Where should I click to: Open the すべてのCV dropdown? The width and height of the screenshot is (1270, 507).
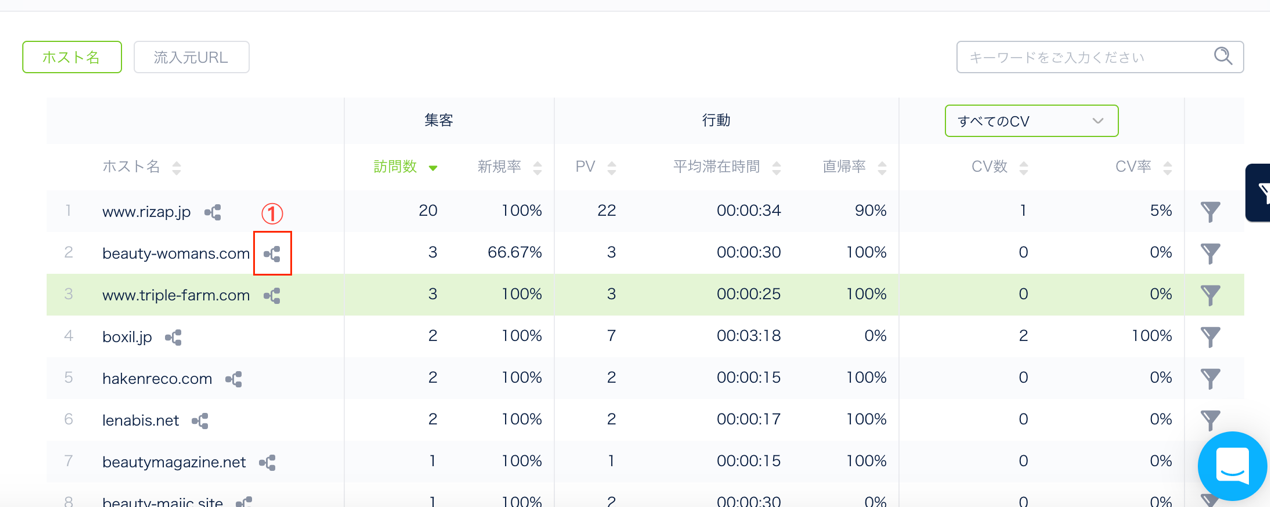1030,121
